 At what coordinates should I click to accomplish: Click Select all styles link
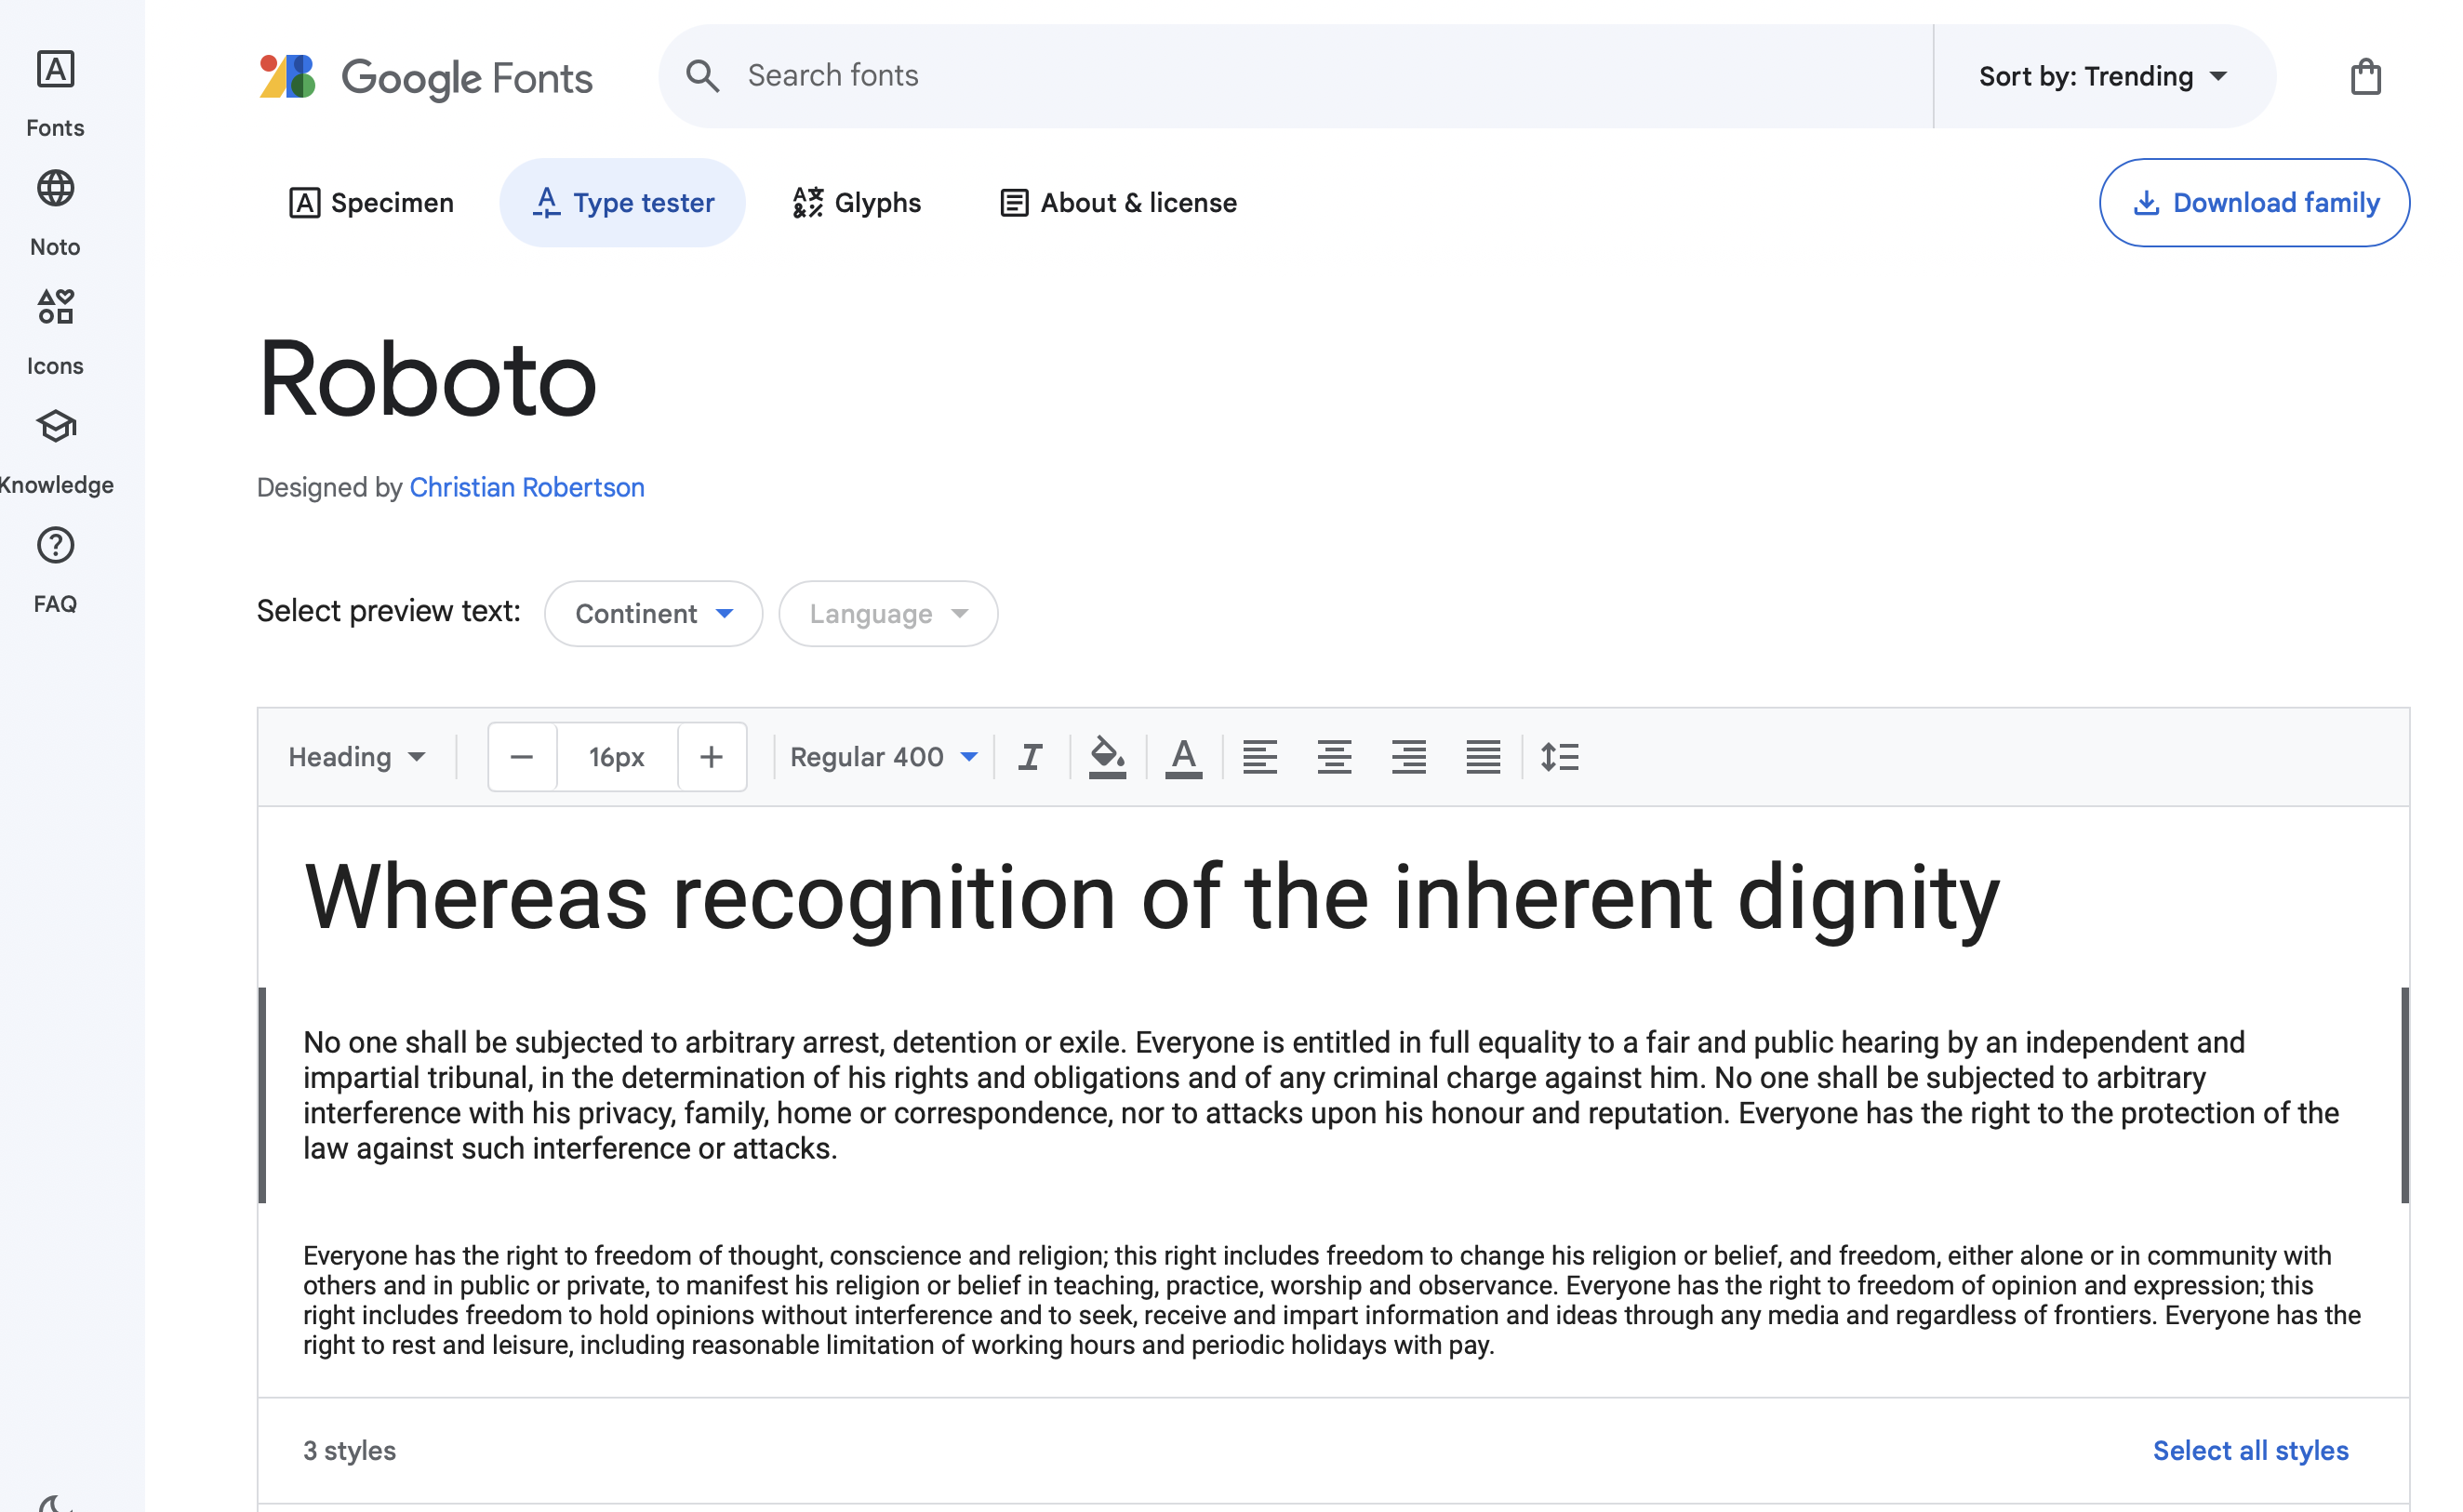coord(2249,1450)
